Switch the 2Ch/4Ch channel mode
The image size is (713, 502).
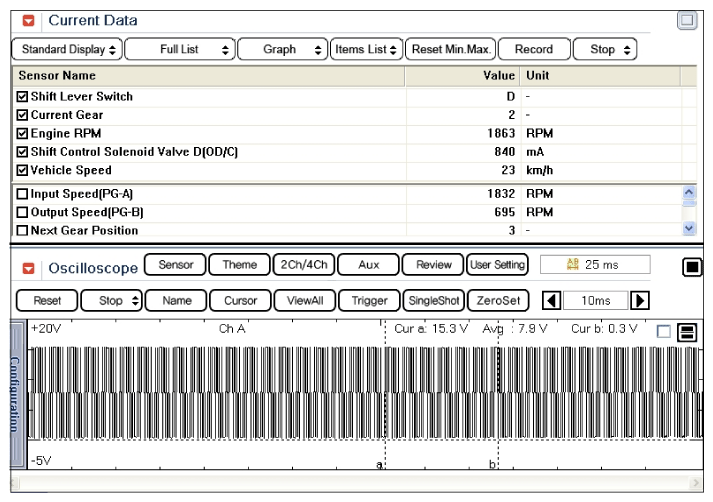click(x=304, y=265)
